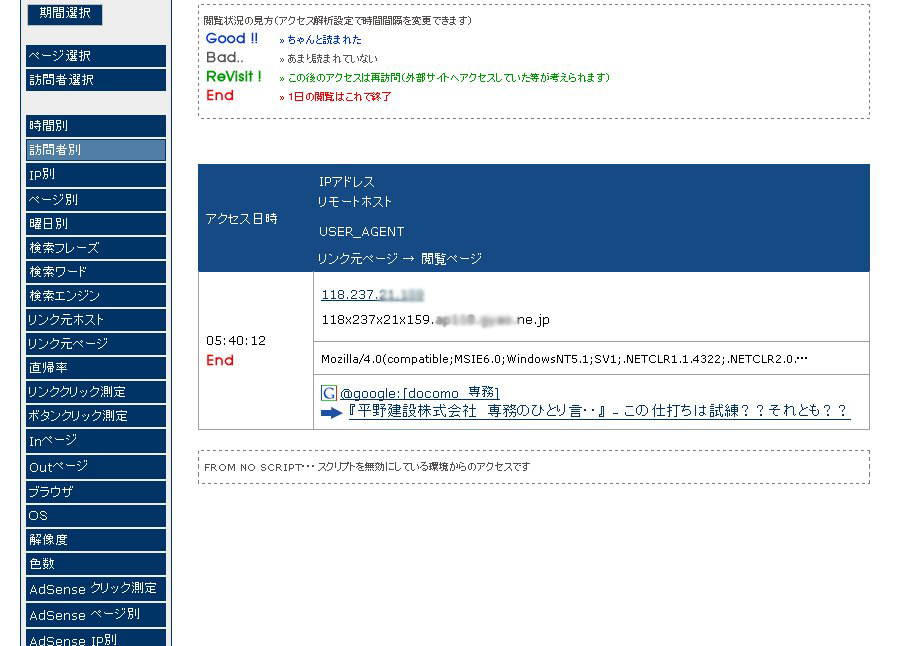Open the 検索ワード report
The height and width of the screenshot is (646, 907).
pos(96,272)
